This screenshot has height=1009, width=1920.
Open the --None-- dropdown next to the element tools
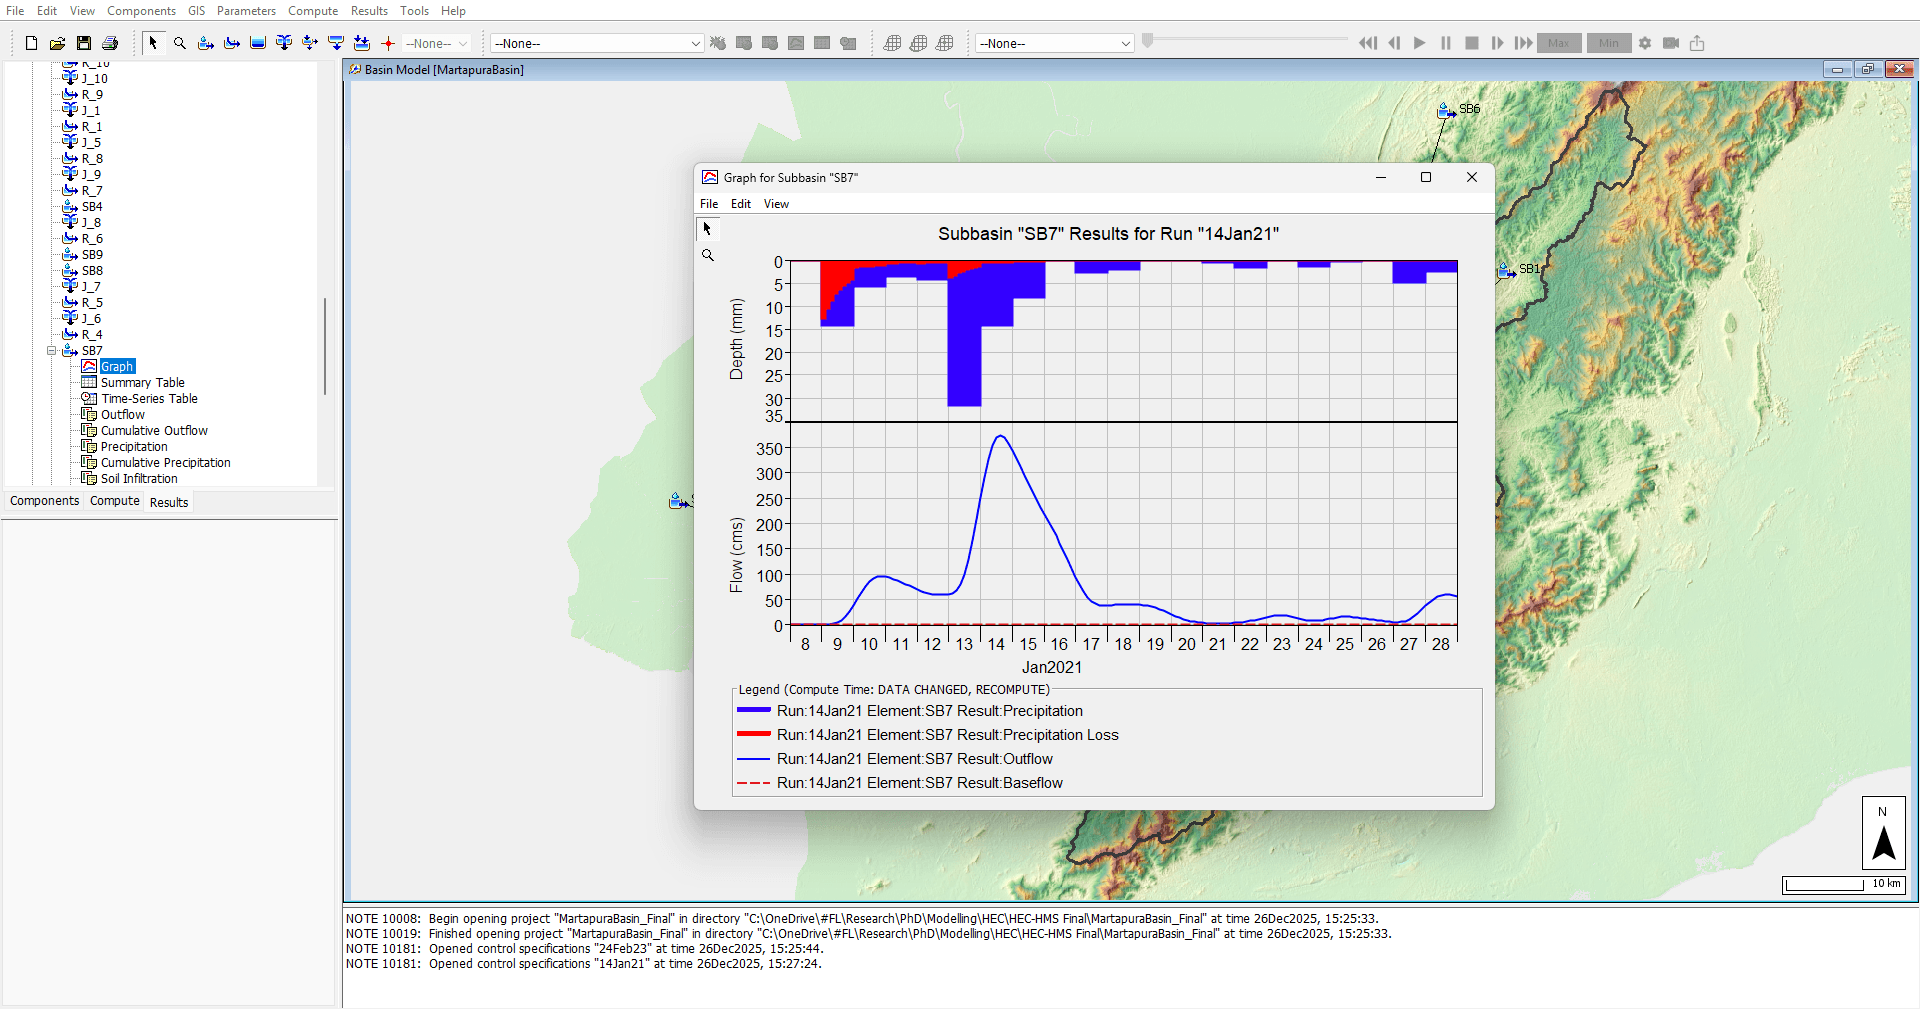tap(434, 43)
